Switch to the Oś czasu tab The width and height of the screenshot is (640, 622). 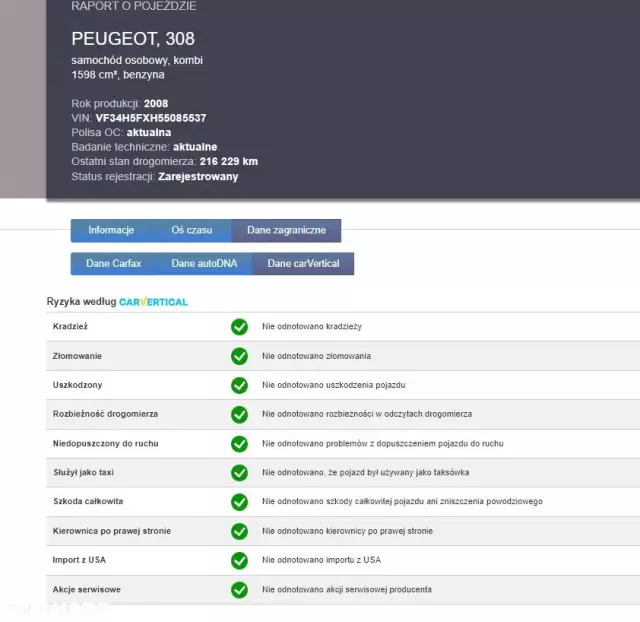tap(191, 231)
